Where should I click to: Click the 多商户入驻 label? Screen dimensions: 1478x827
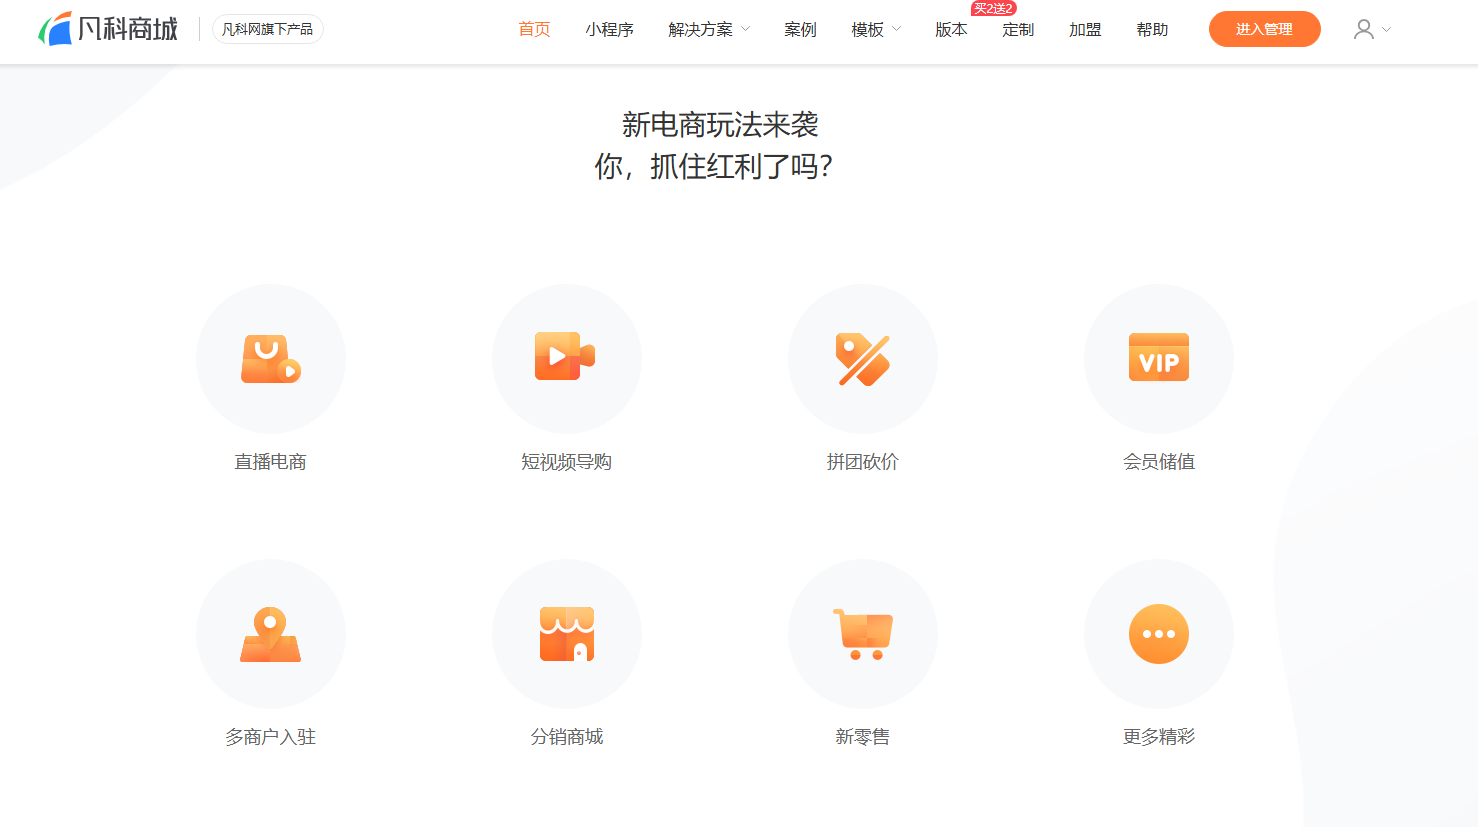click(x=271, y=736)
